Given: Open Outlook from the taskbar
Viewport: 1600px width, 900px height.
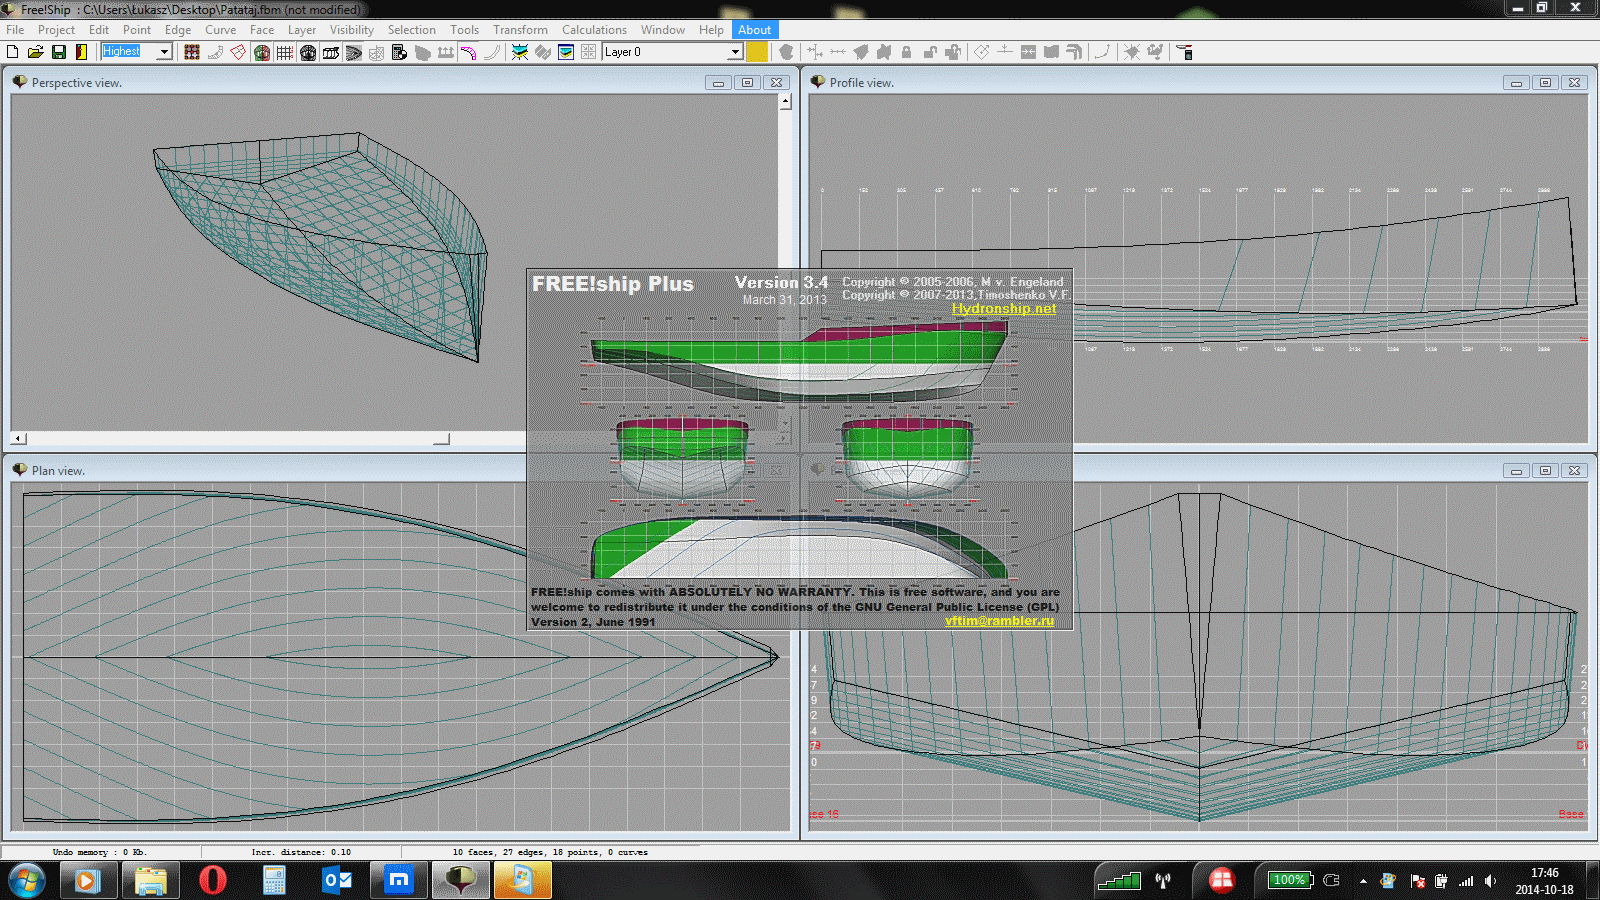Looking at the screenshot, I should tap(337, 881).
